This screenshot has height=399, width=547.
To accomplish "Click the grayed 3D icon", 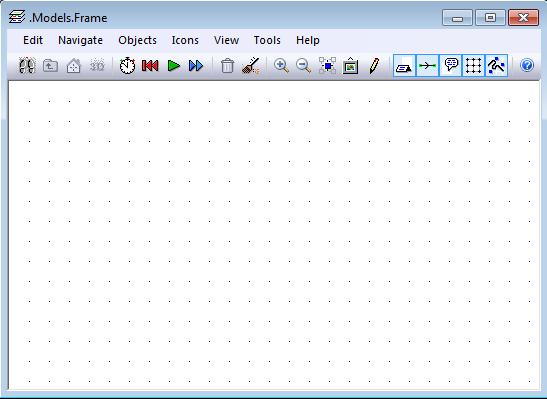I will [x=97, y=66].
